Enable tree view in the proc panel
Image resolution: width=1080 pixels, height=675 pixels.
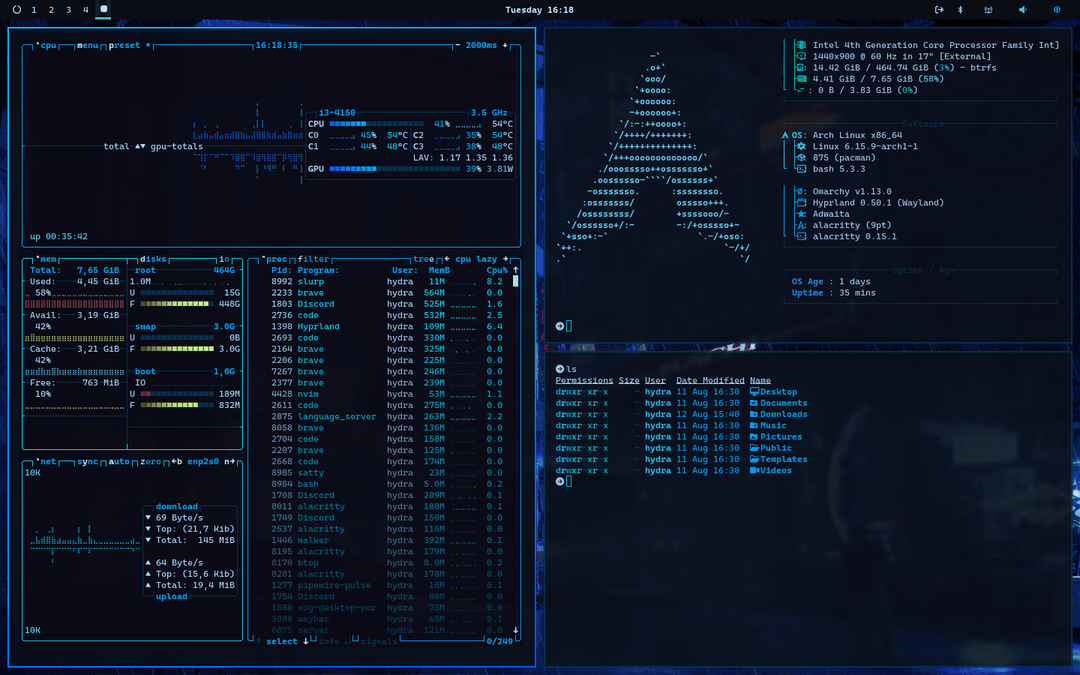pyautogui.click(x=422, y=258)
